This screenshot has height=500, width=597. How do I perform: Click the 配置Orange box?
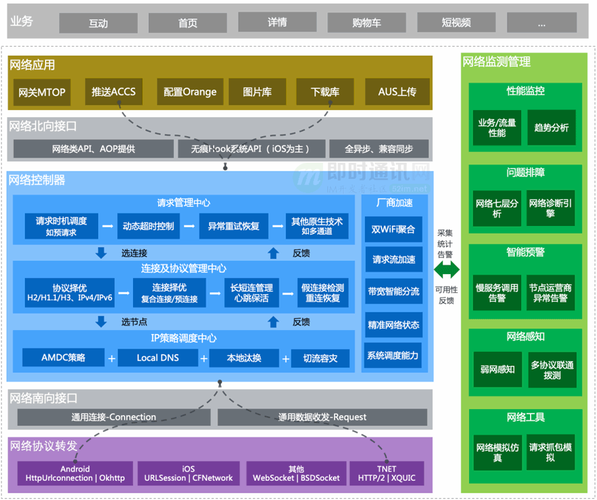pyautogui.click(x=190, y=92)
